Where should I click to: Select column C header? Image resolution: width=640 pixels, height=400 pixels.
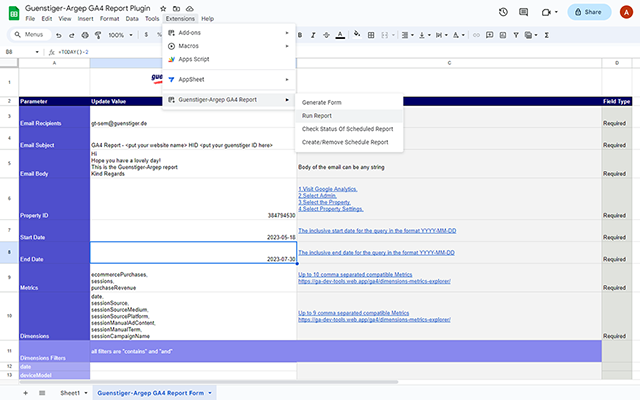pos(449,63)
